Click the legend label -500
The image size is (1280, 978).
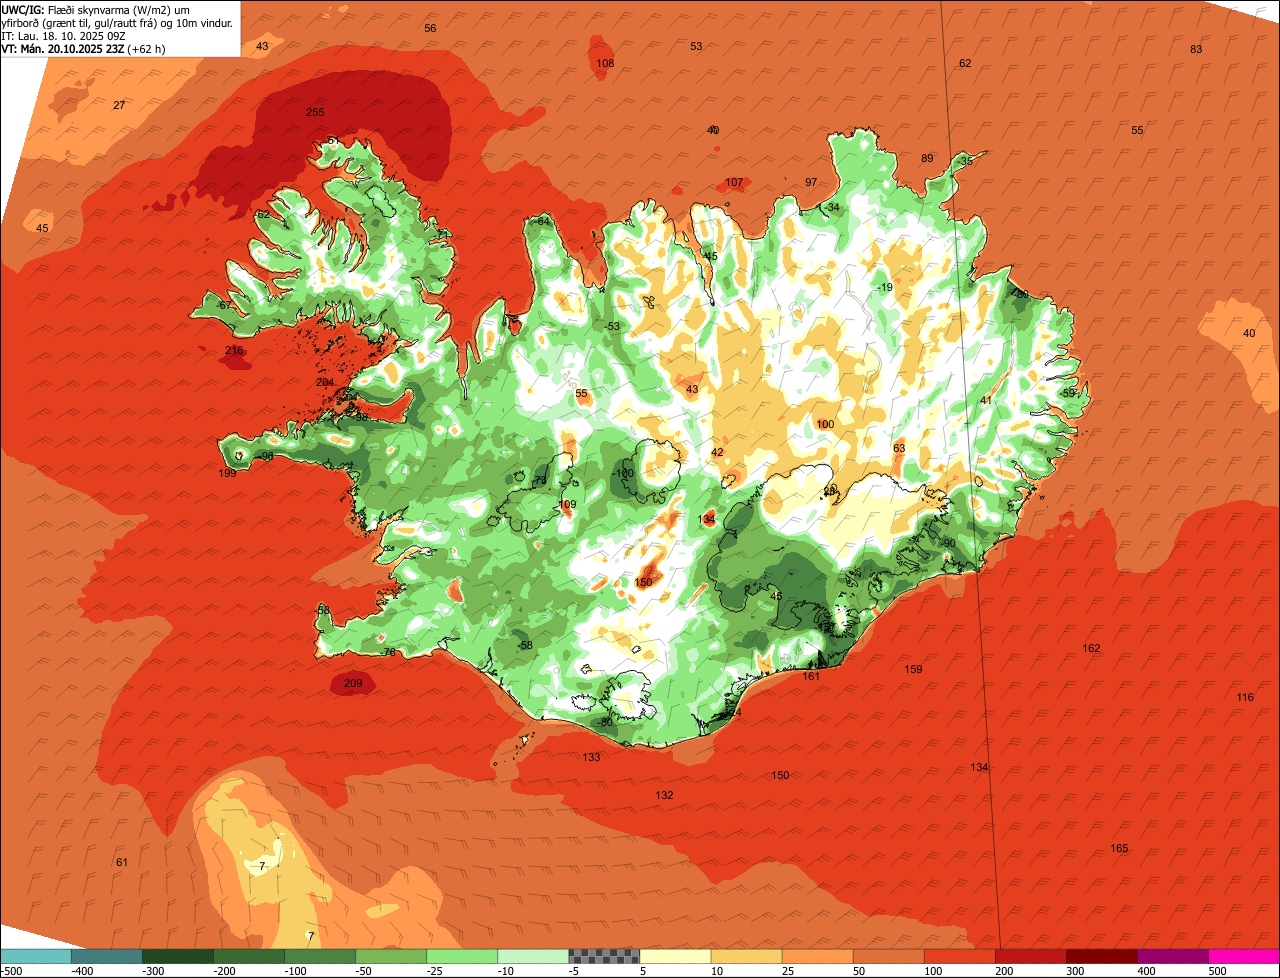(x=11, y=970)
